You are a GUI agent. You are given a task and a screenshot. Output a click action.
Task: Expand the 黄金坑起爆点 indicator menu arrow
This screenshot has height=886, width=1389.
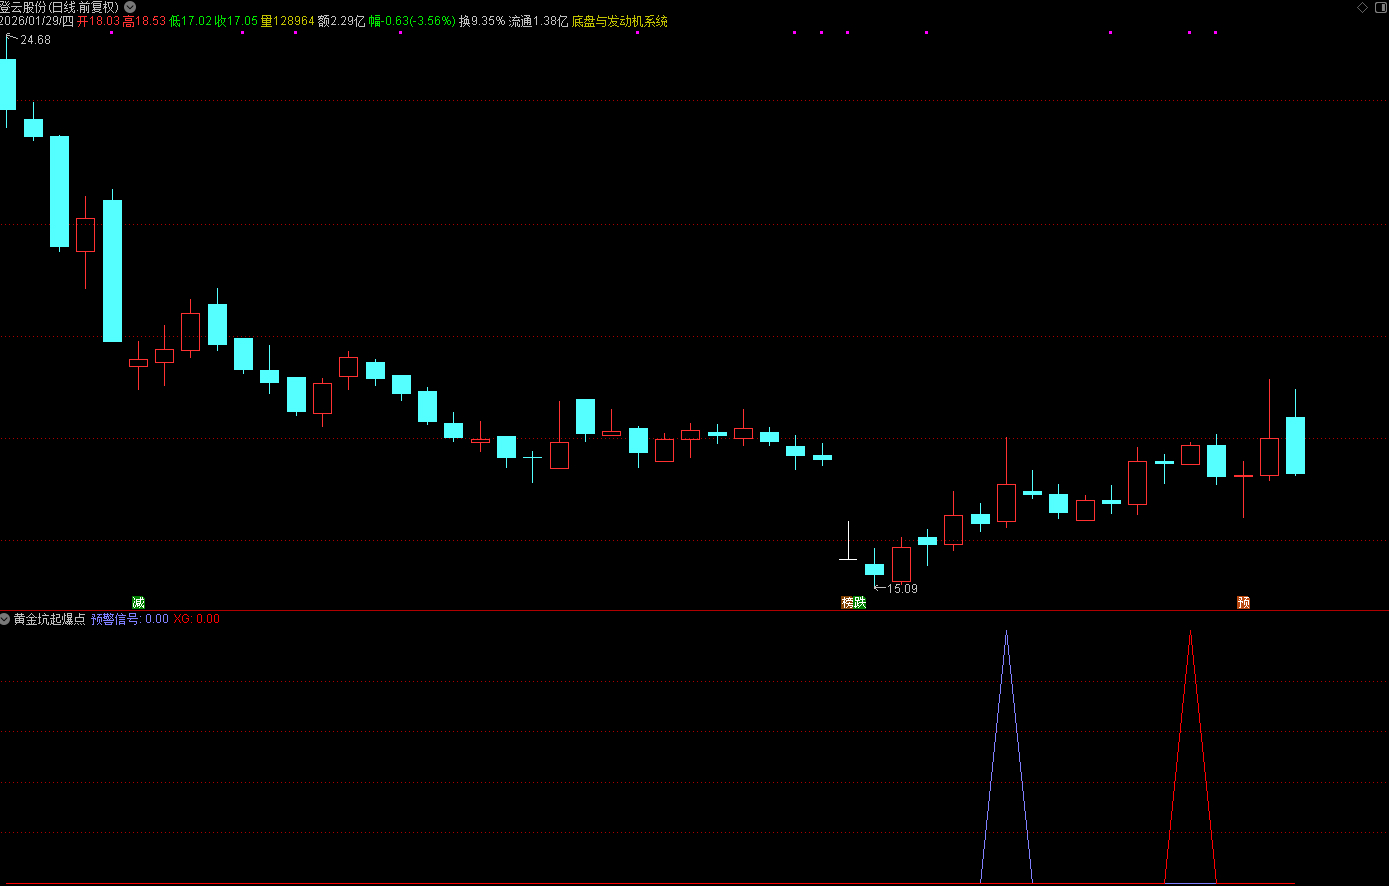pos(6,619)
